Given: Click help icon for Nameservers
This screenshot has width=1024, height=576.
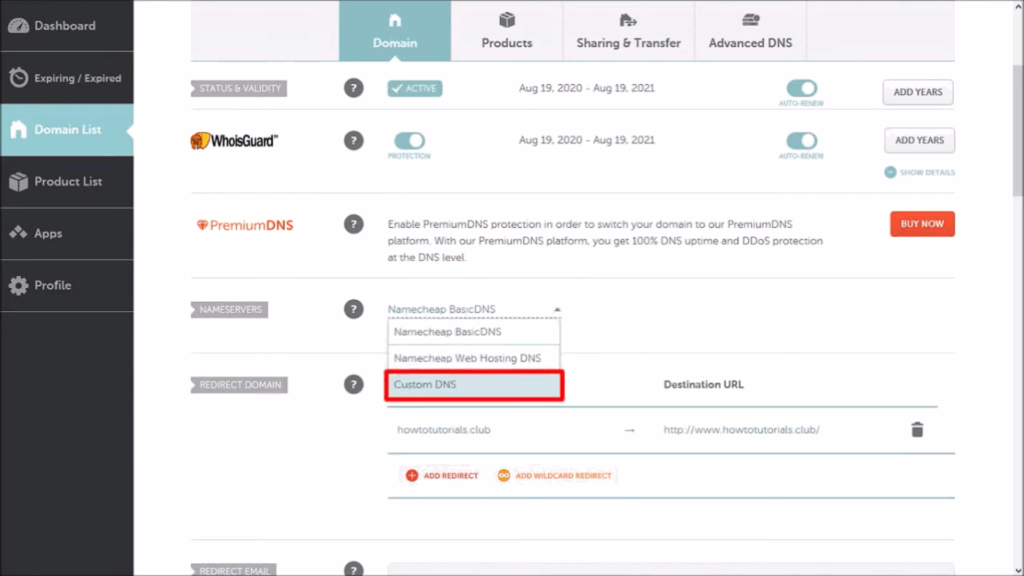Looking at the screenshot, I should 353,309.
